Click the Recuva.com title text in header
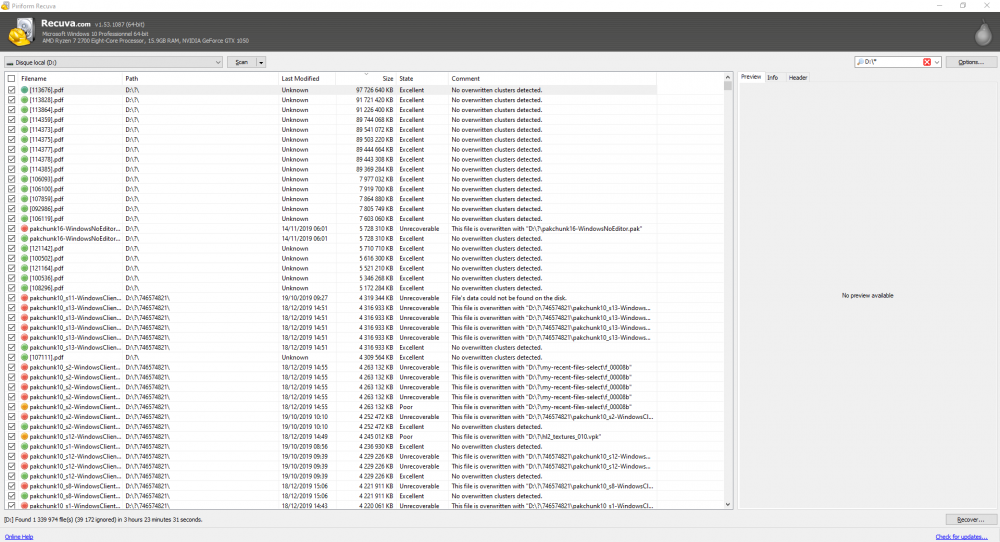The width and height of the screenshot is (1000, 542). (66, 24)
